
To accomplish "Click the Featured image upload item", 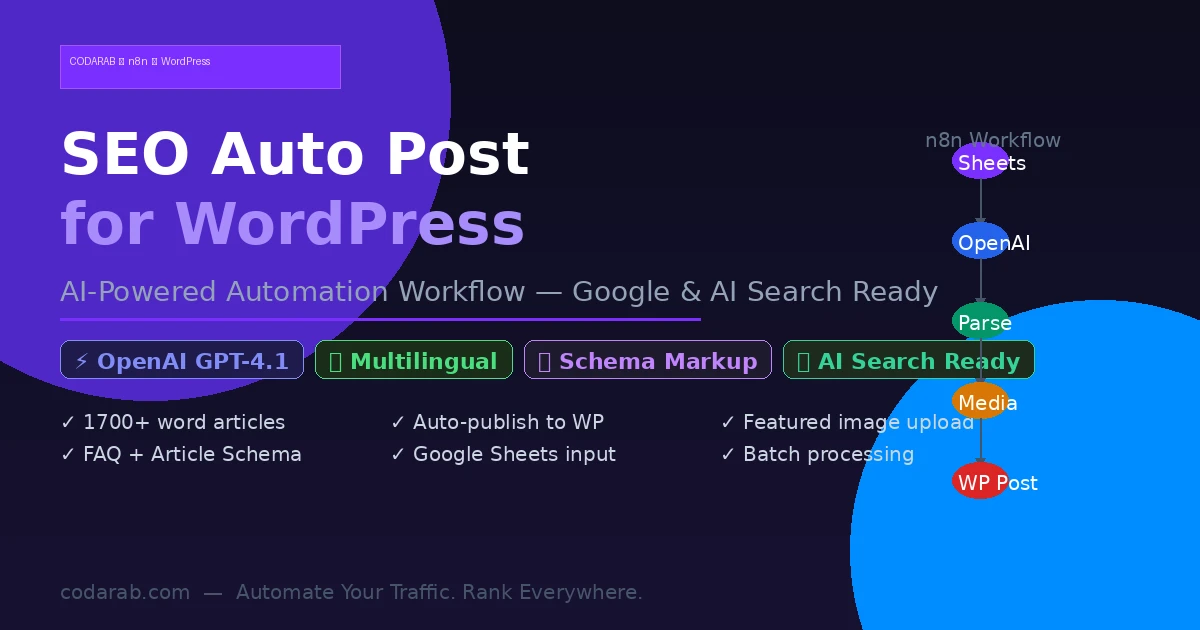I will 847,422.
